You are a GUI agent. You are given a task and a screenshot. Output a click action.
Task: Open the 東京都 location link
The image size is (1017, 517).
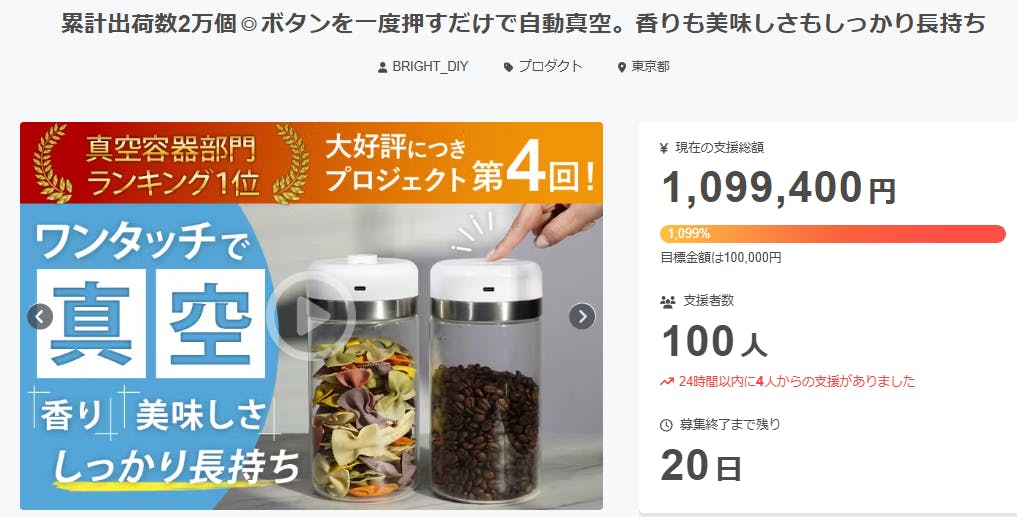[x=651, y=67]
